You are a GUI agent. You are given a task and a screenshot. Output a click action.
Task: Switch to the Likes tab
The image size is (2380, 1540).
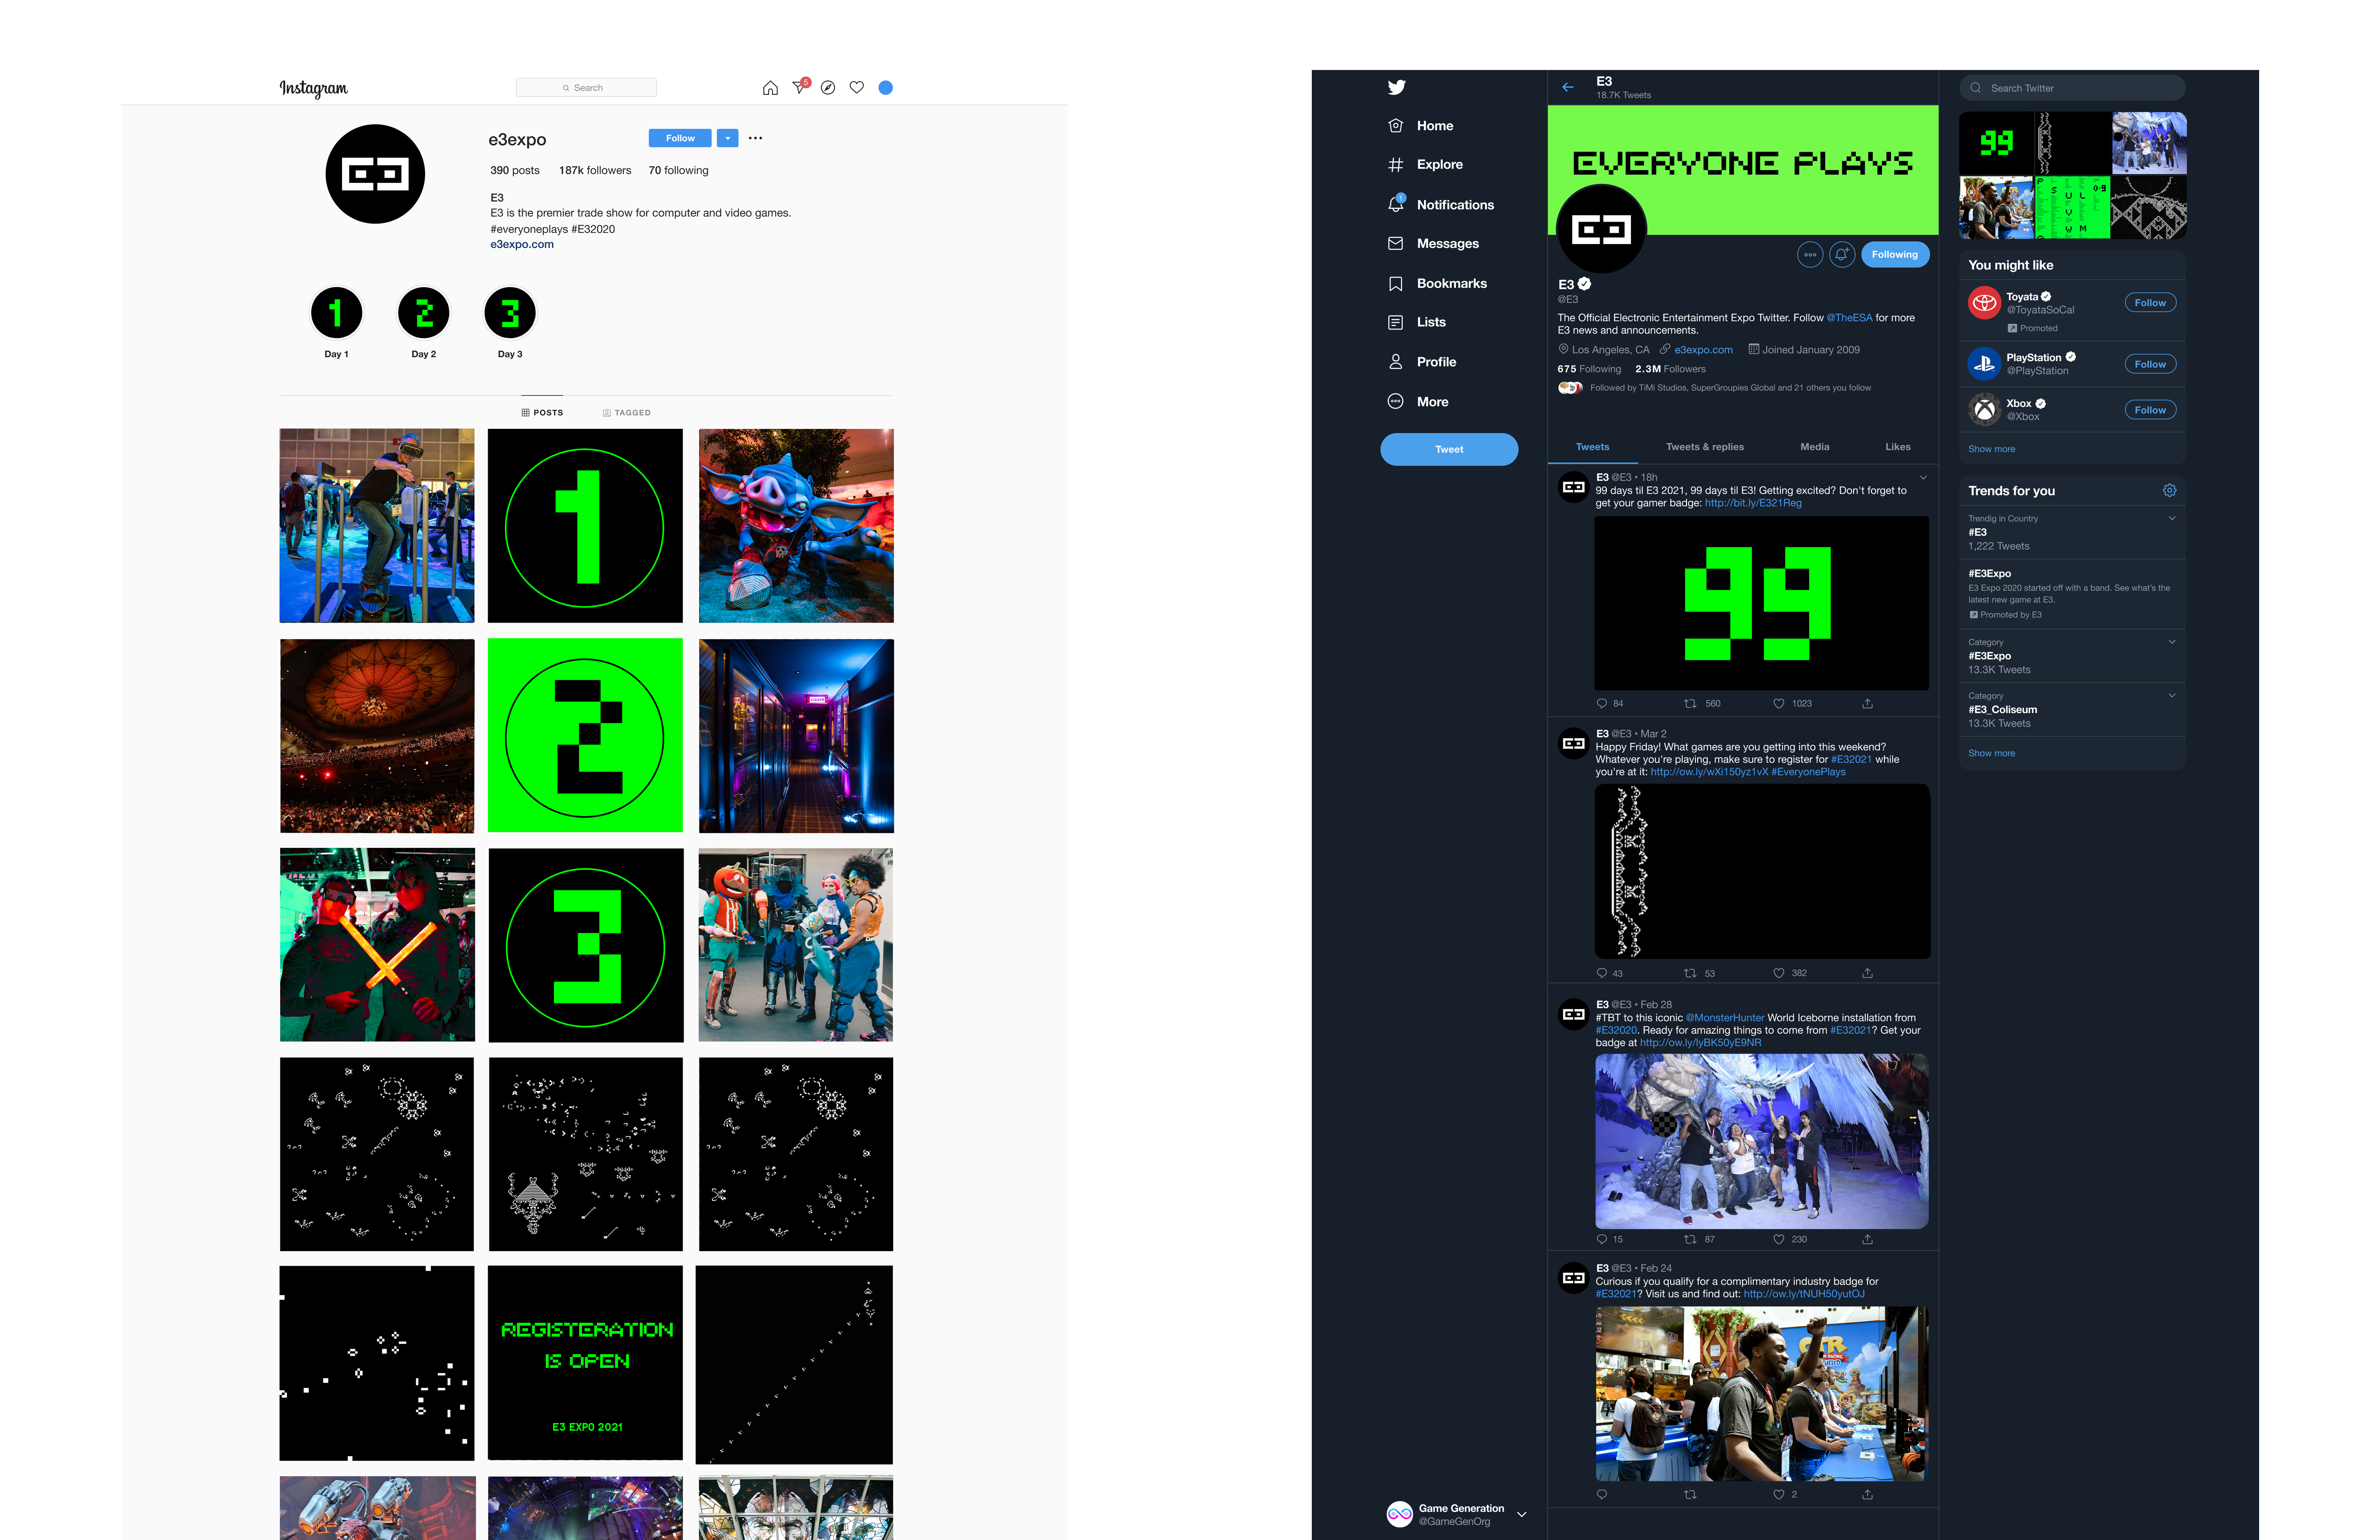(x=1898, y=447)
